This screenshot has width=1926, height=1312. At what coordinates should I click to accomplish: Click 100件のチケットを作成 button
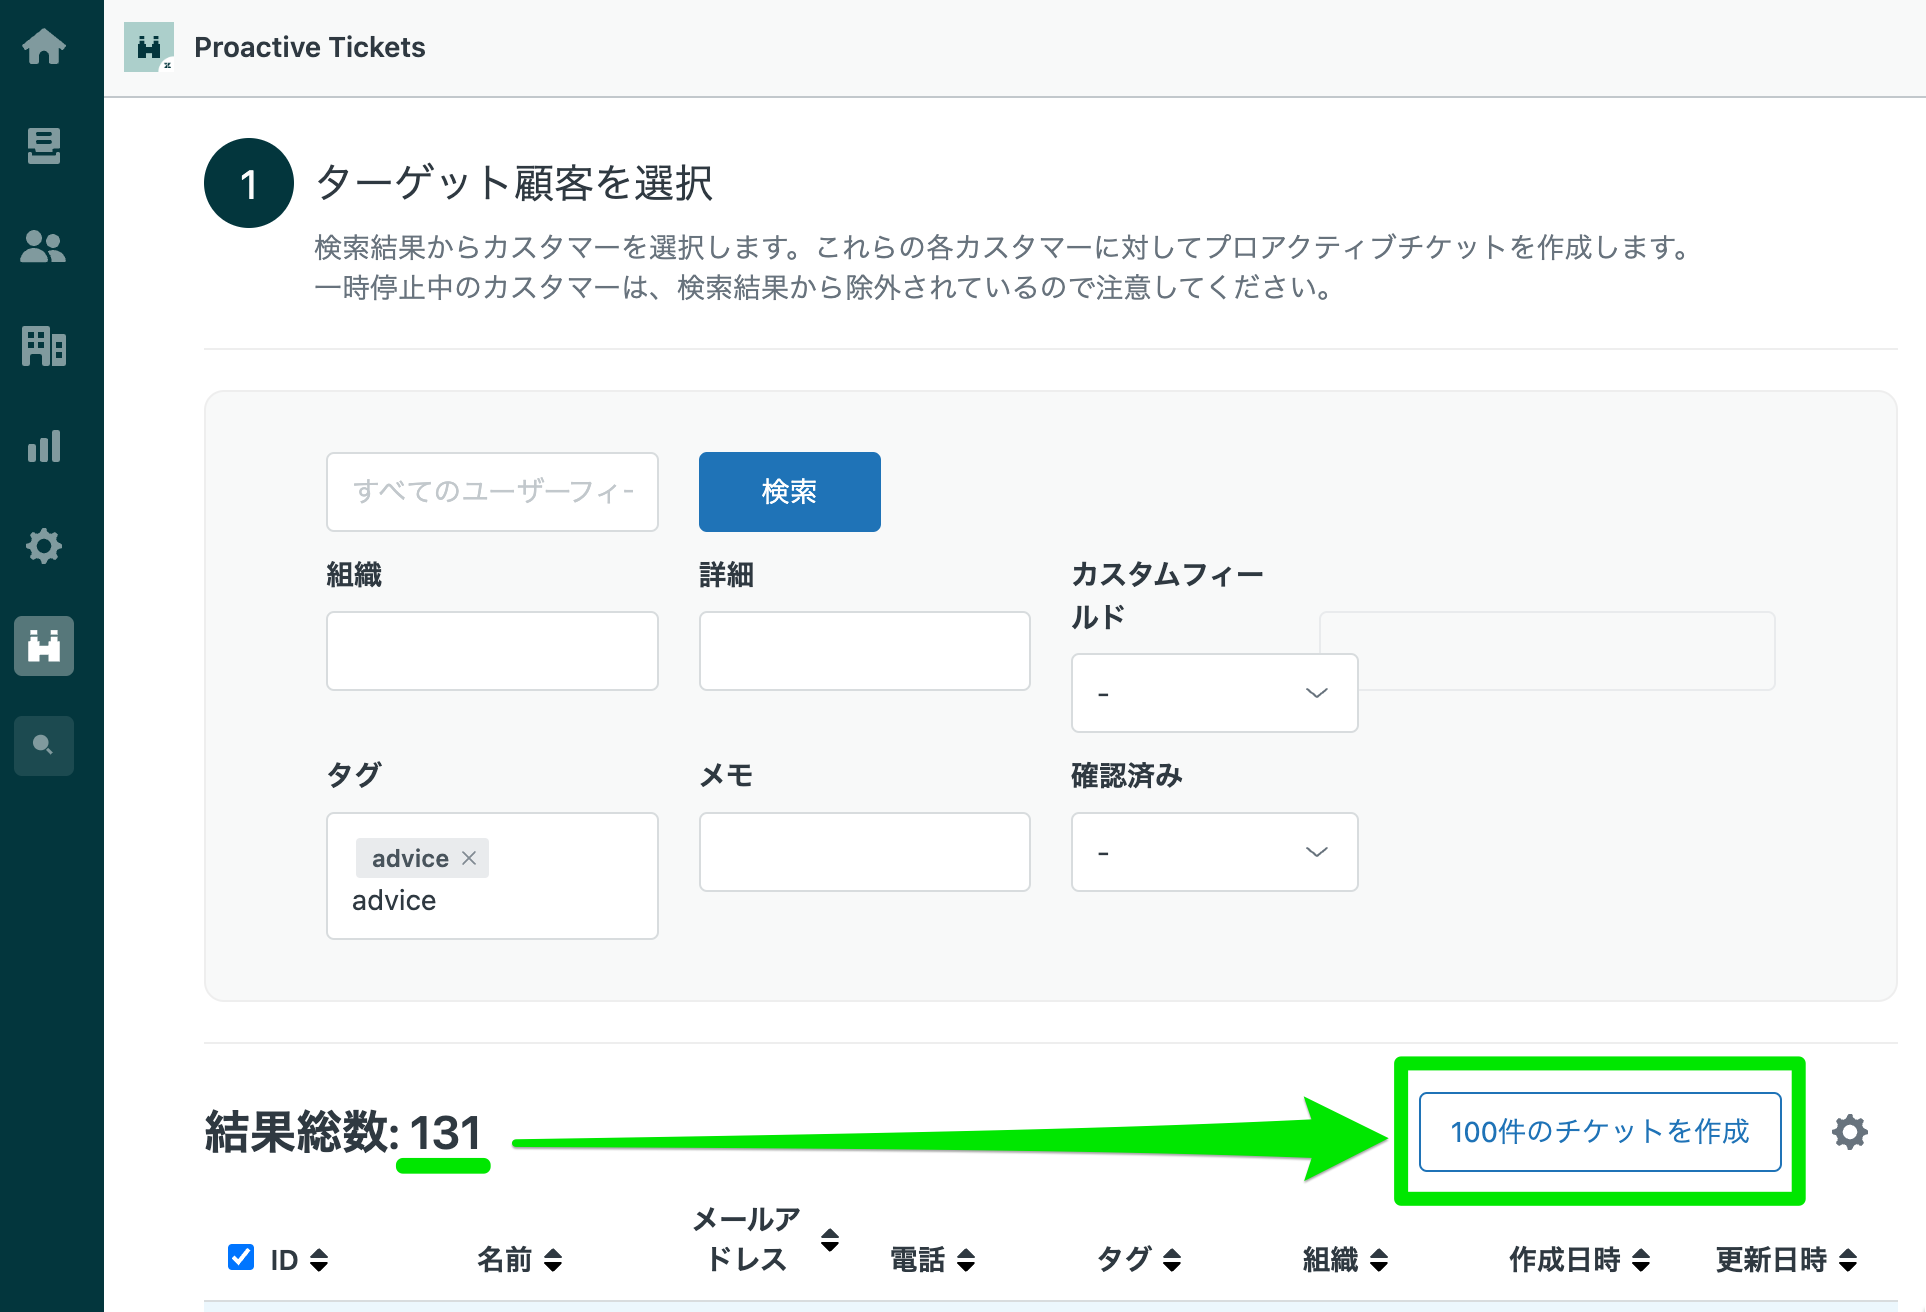[1599, 1131]
